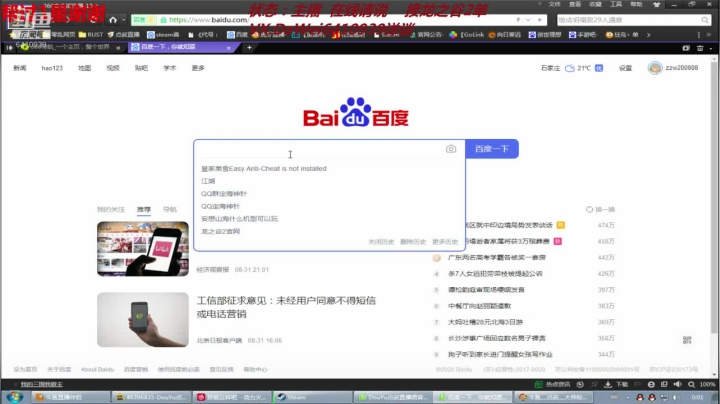Open the 工具 menu

tap(616, 4)
